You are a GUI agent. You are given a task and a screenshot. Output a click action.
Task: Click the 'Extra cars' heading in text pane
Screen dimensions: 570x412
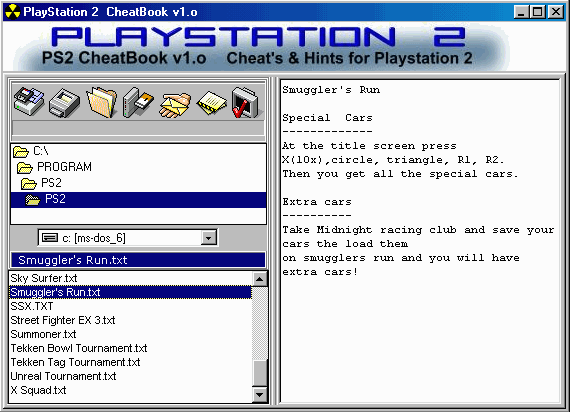pyautogui.click(x=317, y=202)
